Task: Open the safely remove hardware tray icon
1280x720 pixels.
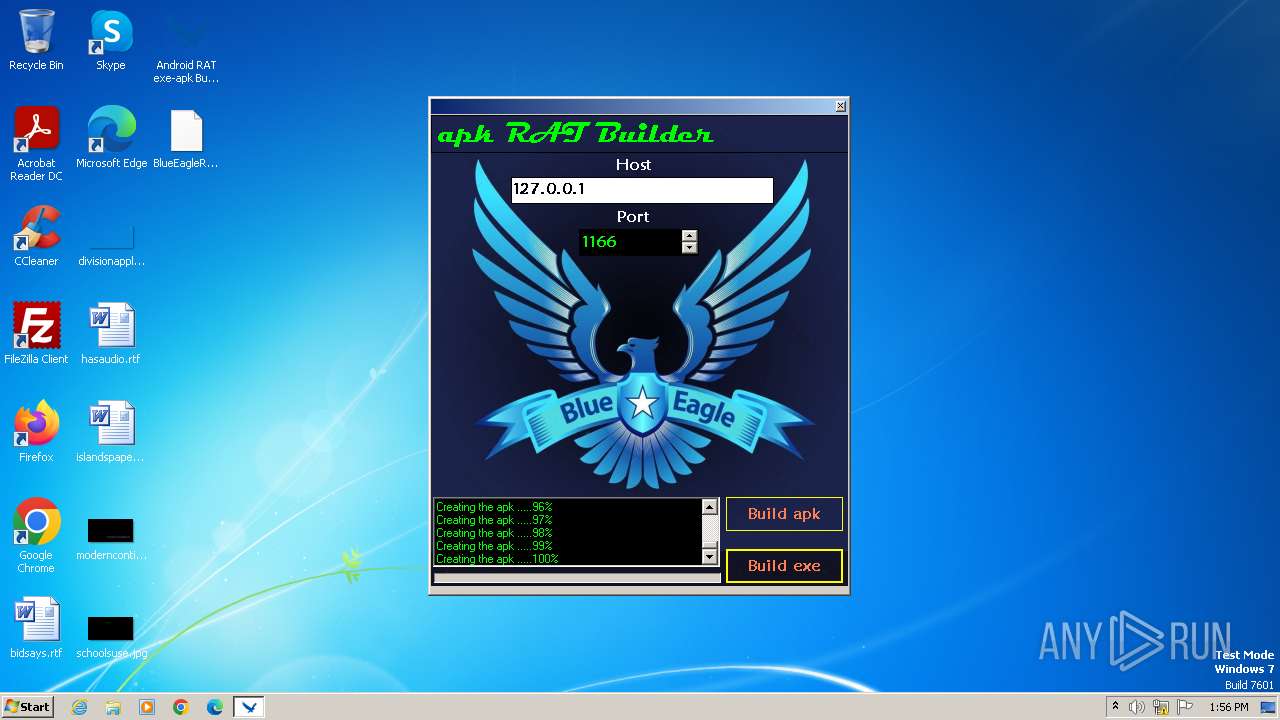Action: coord(1161,707)
